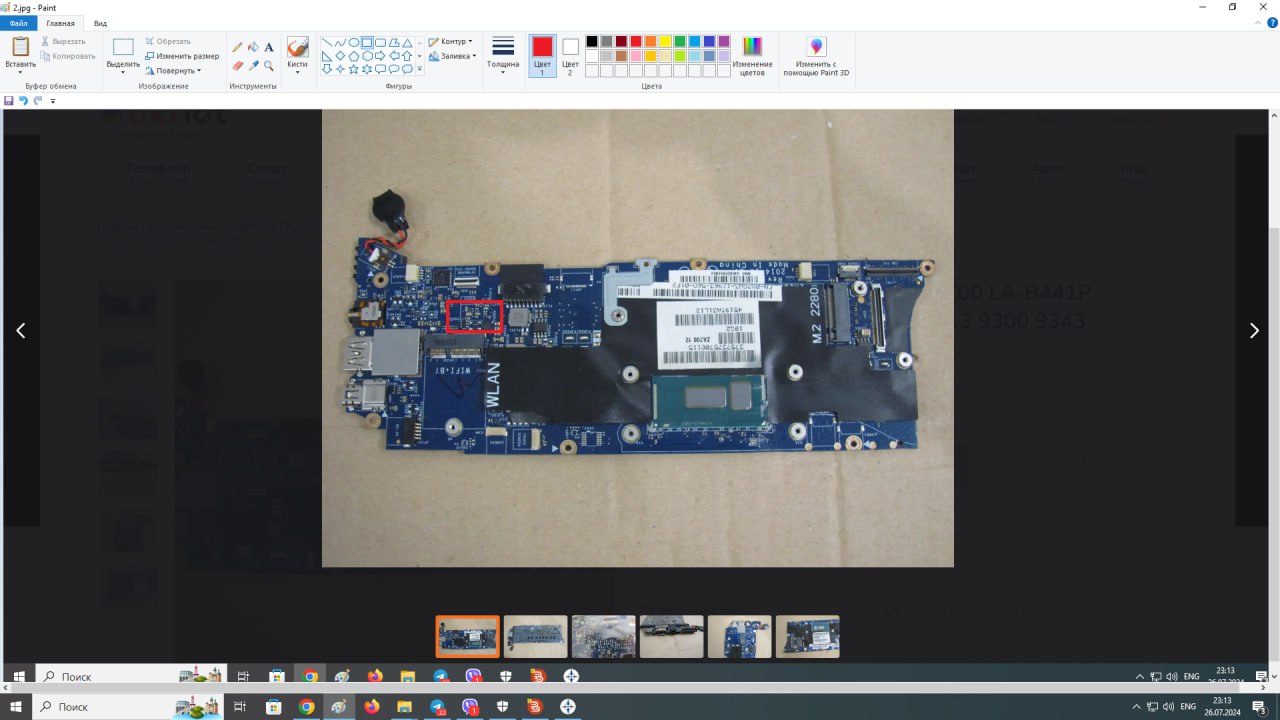Screen dimensions: 1280x720
Task: Click the Save icon in quick access toolbar
Action: coord(9,101)
